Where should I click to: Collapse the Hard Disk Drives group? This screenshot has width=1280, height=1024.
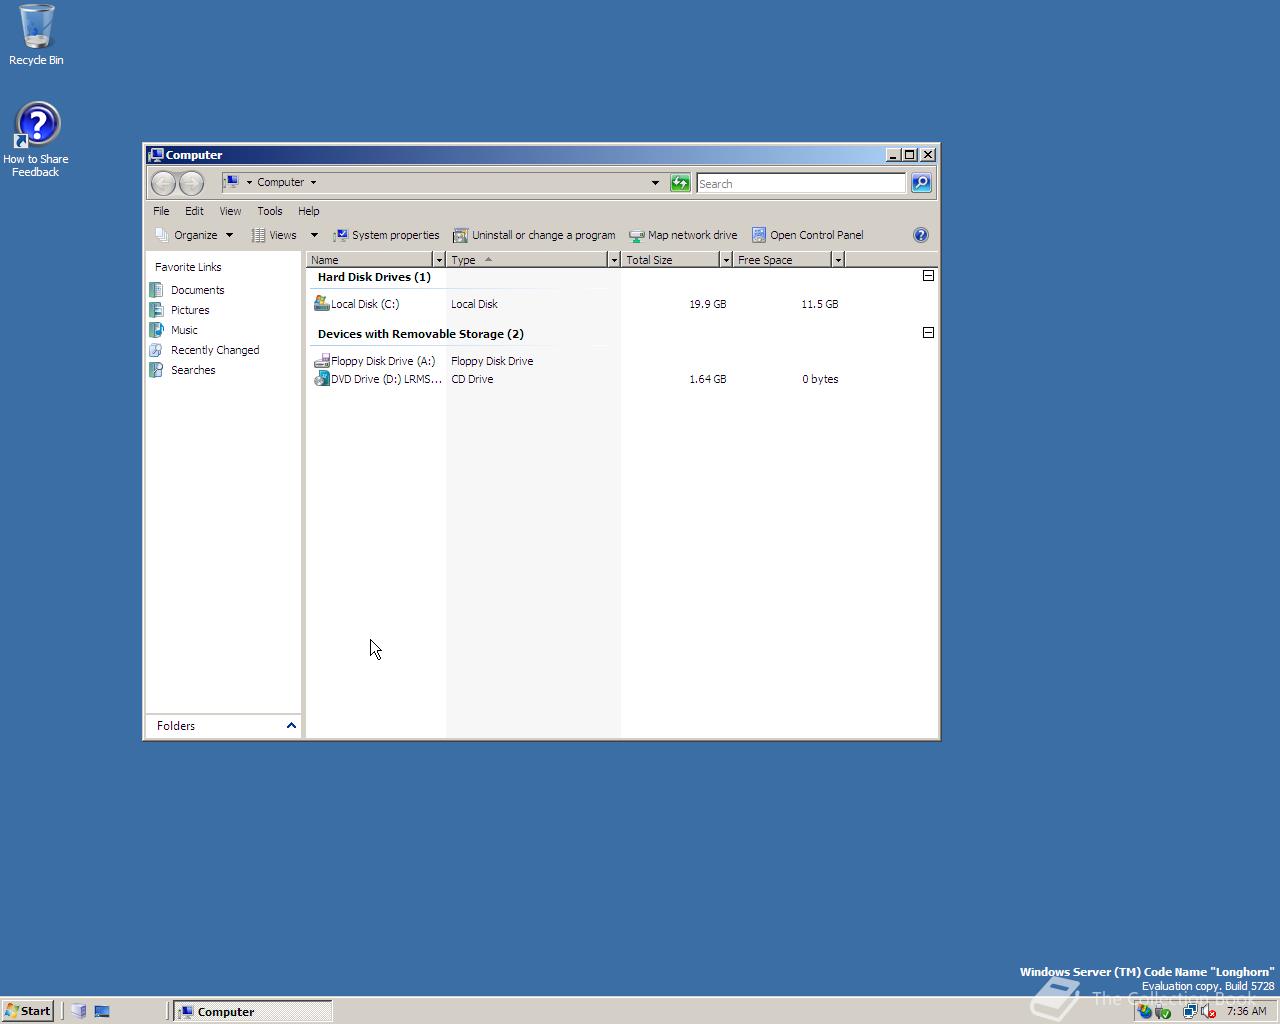[x=928, y=275]
